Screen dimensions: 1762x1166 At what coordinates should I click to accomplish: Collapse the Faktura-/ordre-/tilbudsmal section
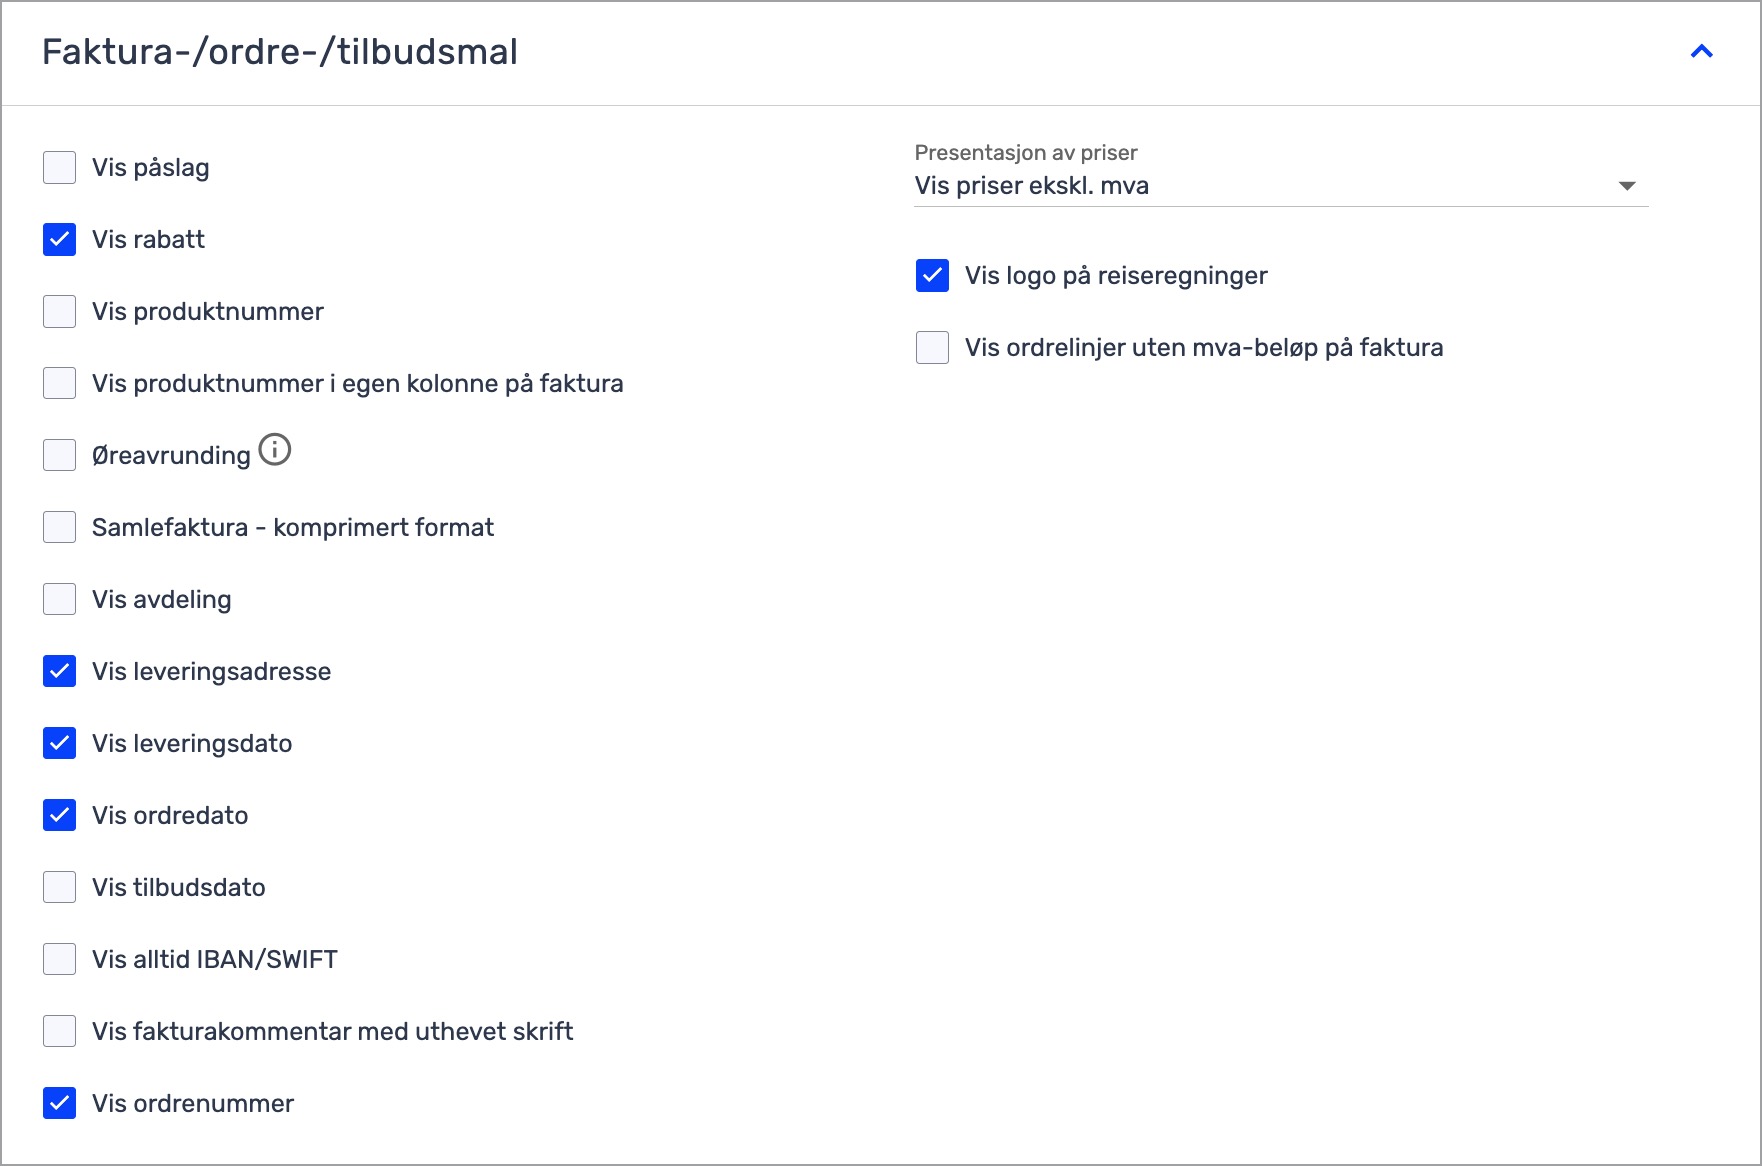click(x=1701, y=52)
